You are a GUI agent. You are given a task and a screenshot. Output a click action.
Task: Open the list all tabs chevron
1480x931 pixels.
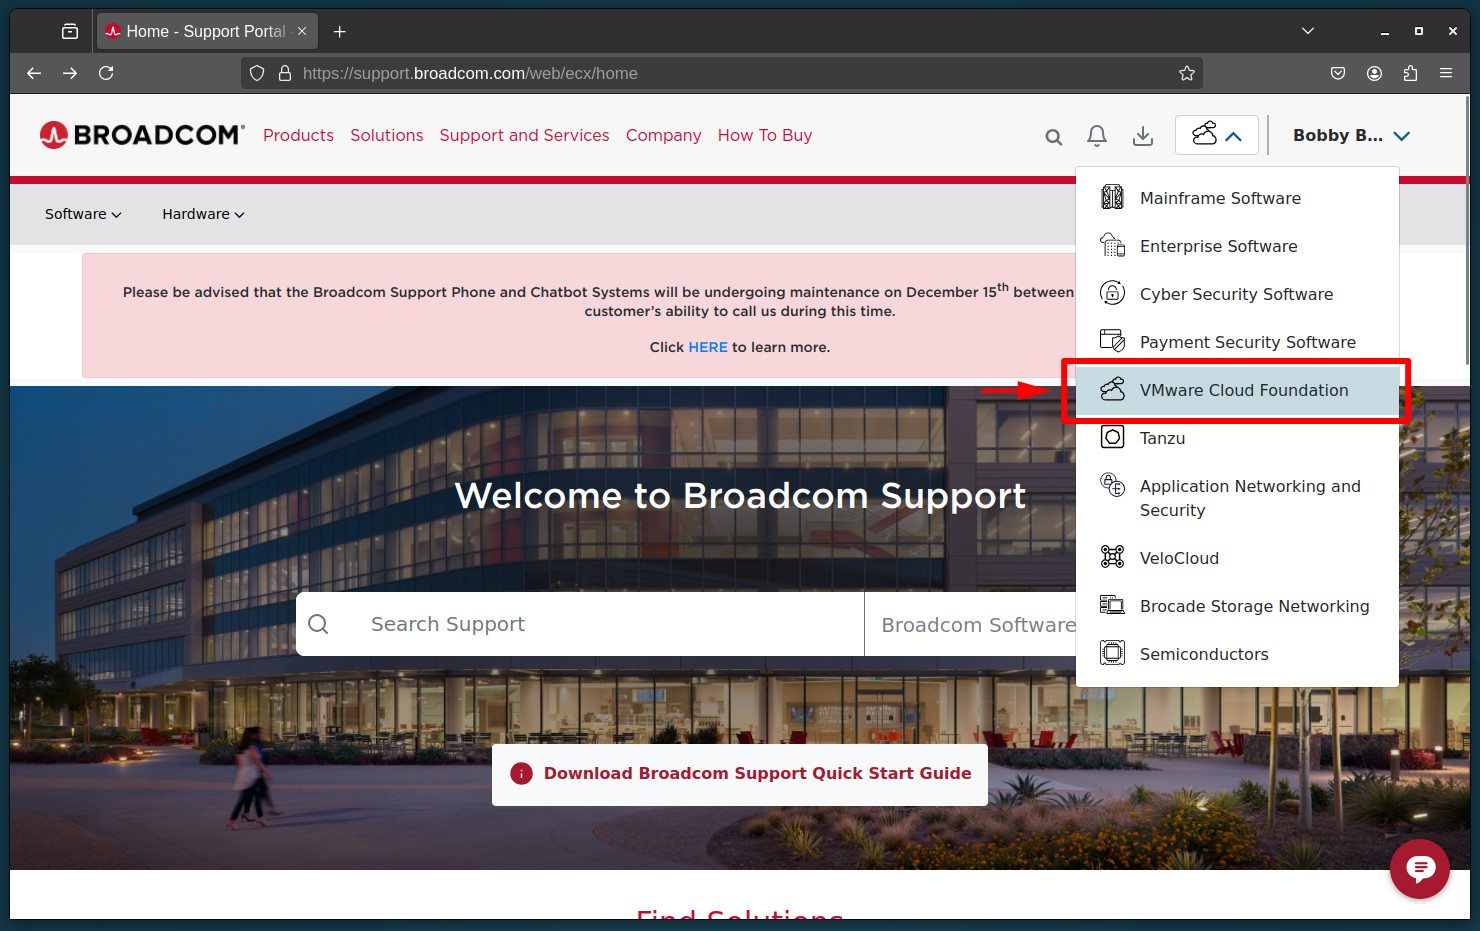1307,31
